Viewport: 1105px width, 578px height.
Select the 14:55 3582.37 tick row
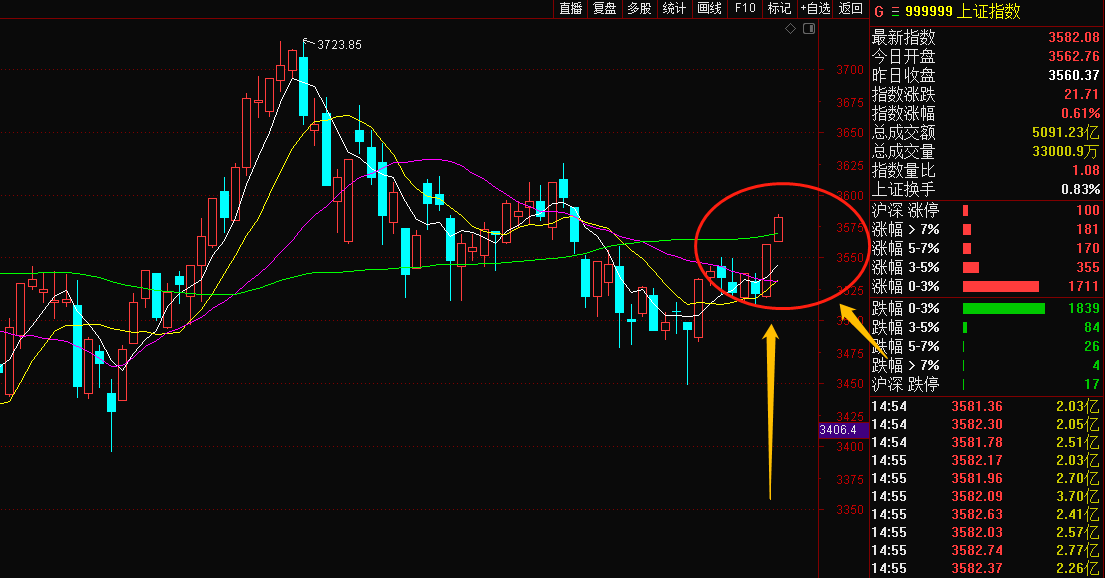click(x=986, y=568)
